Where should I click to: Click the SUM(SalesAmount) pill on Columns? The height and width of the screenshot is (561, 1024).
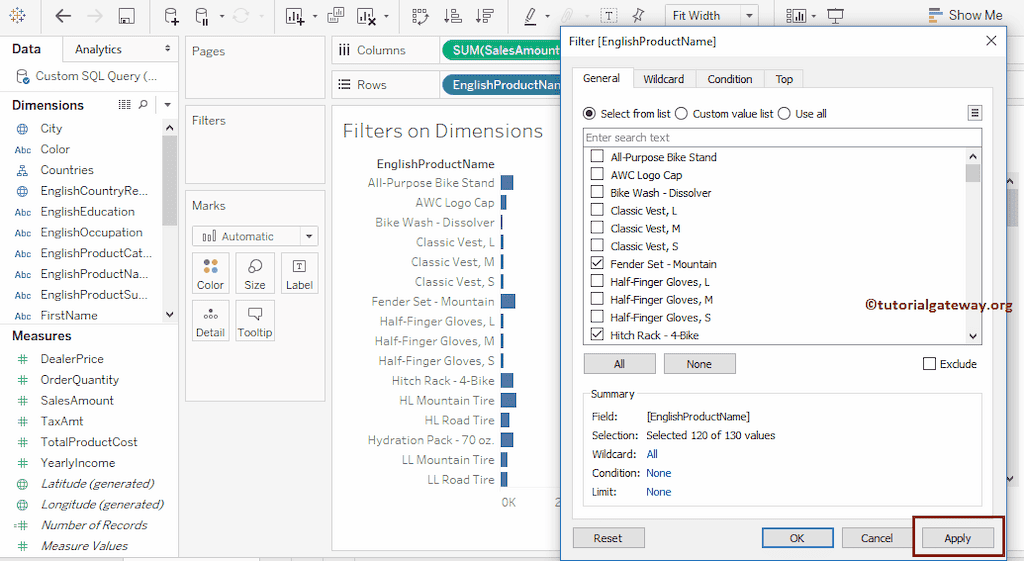[x=502, y=50]
